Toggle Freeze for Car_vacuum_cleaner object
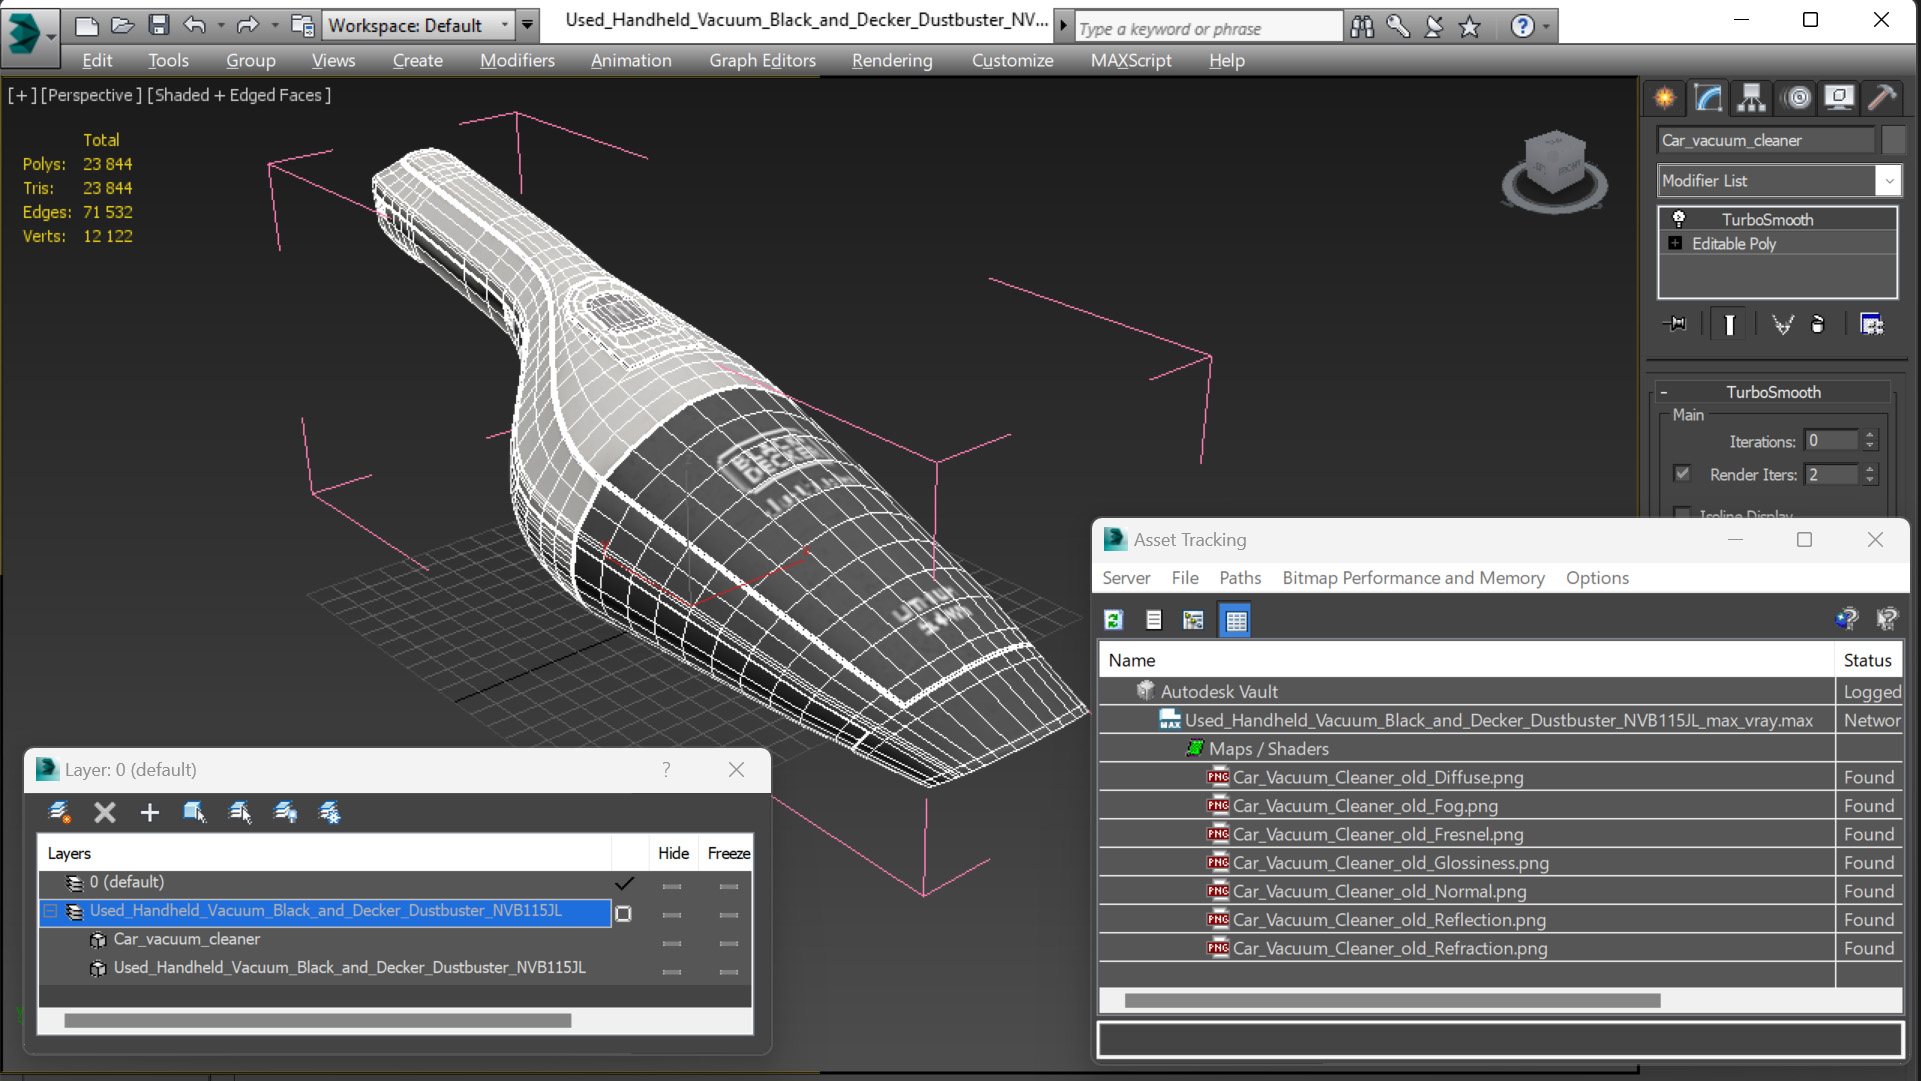 (x=729, y=943)
